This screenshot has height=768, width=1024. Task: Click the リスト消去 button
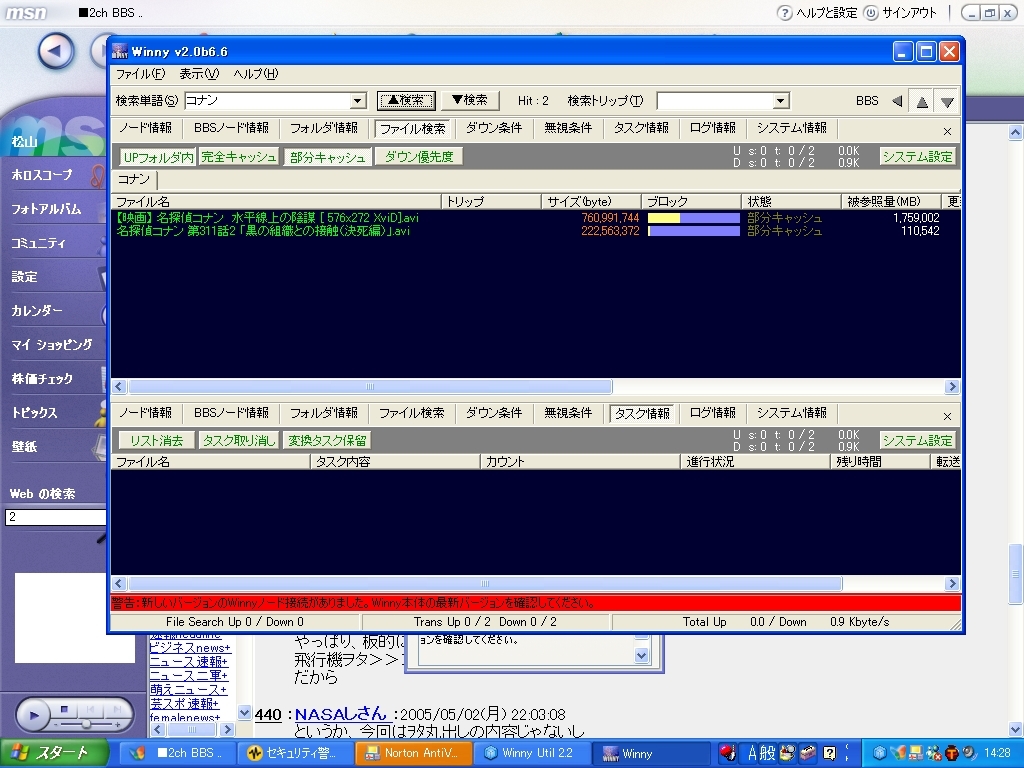(x=157, y=440)
